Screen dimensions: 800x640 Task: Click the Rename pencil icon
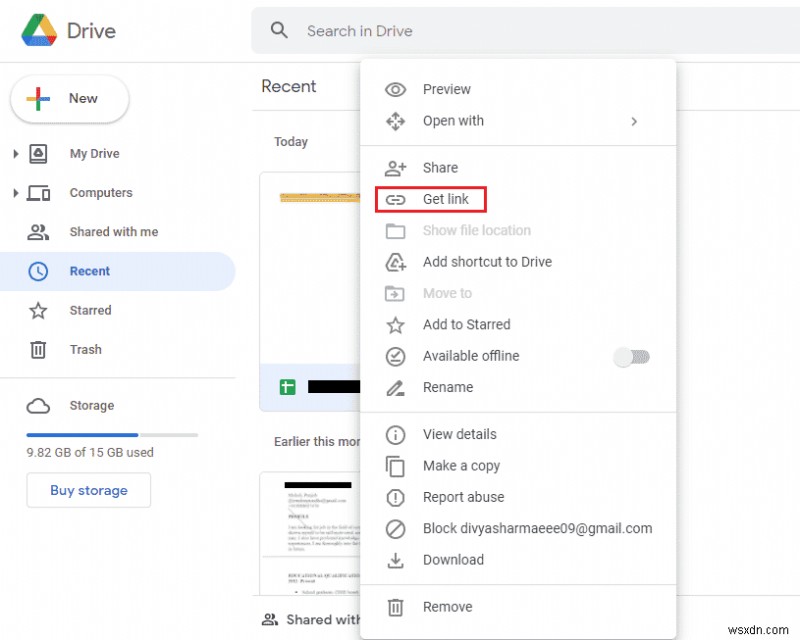point(396,387)
